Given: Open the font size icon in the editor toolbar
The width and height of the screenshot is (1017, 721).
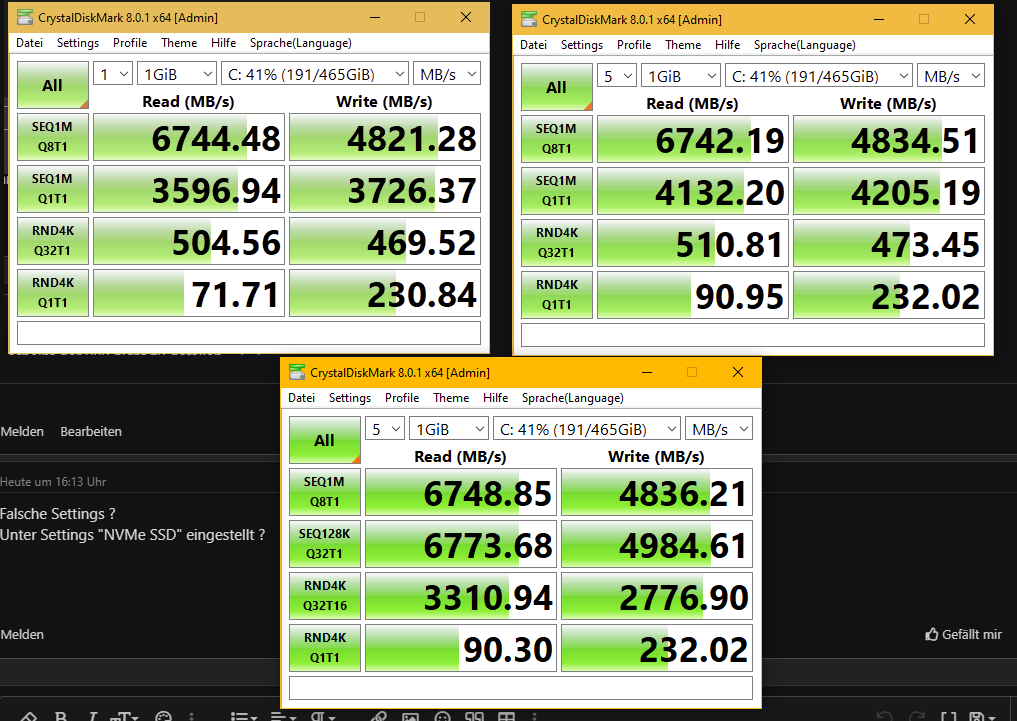Looking at the screenshot, I should tap(124, 716).
